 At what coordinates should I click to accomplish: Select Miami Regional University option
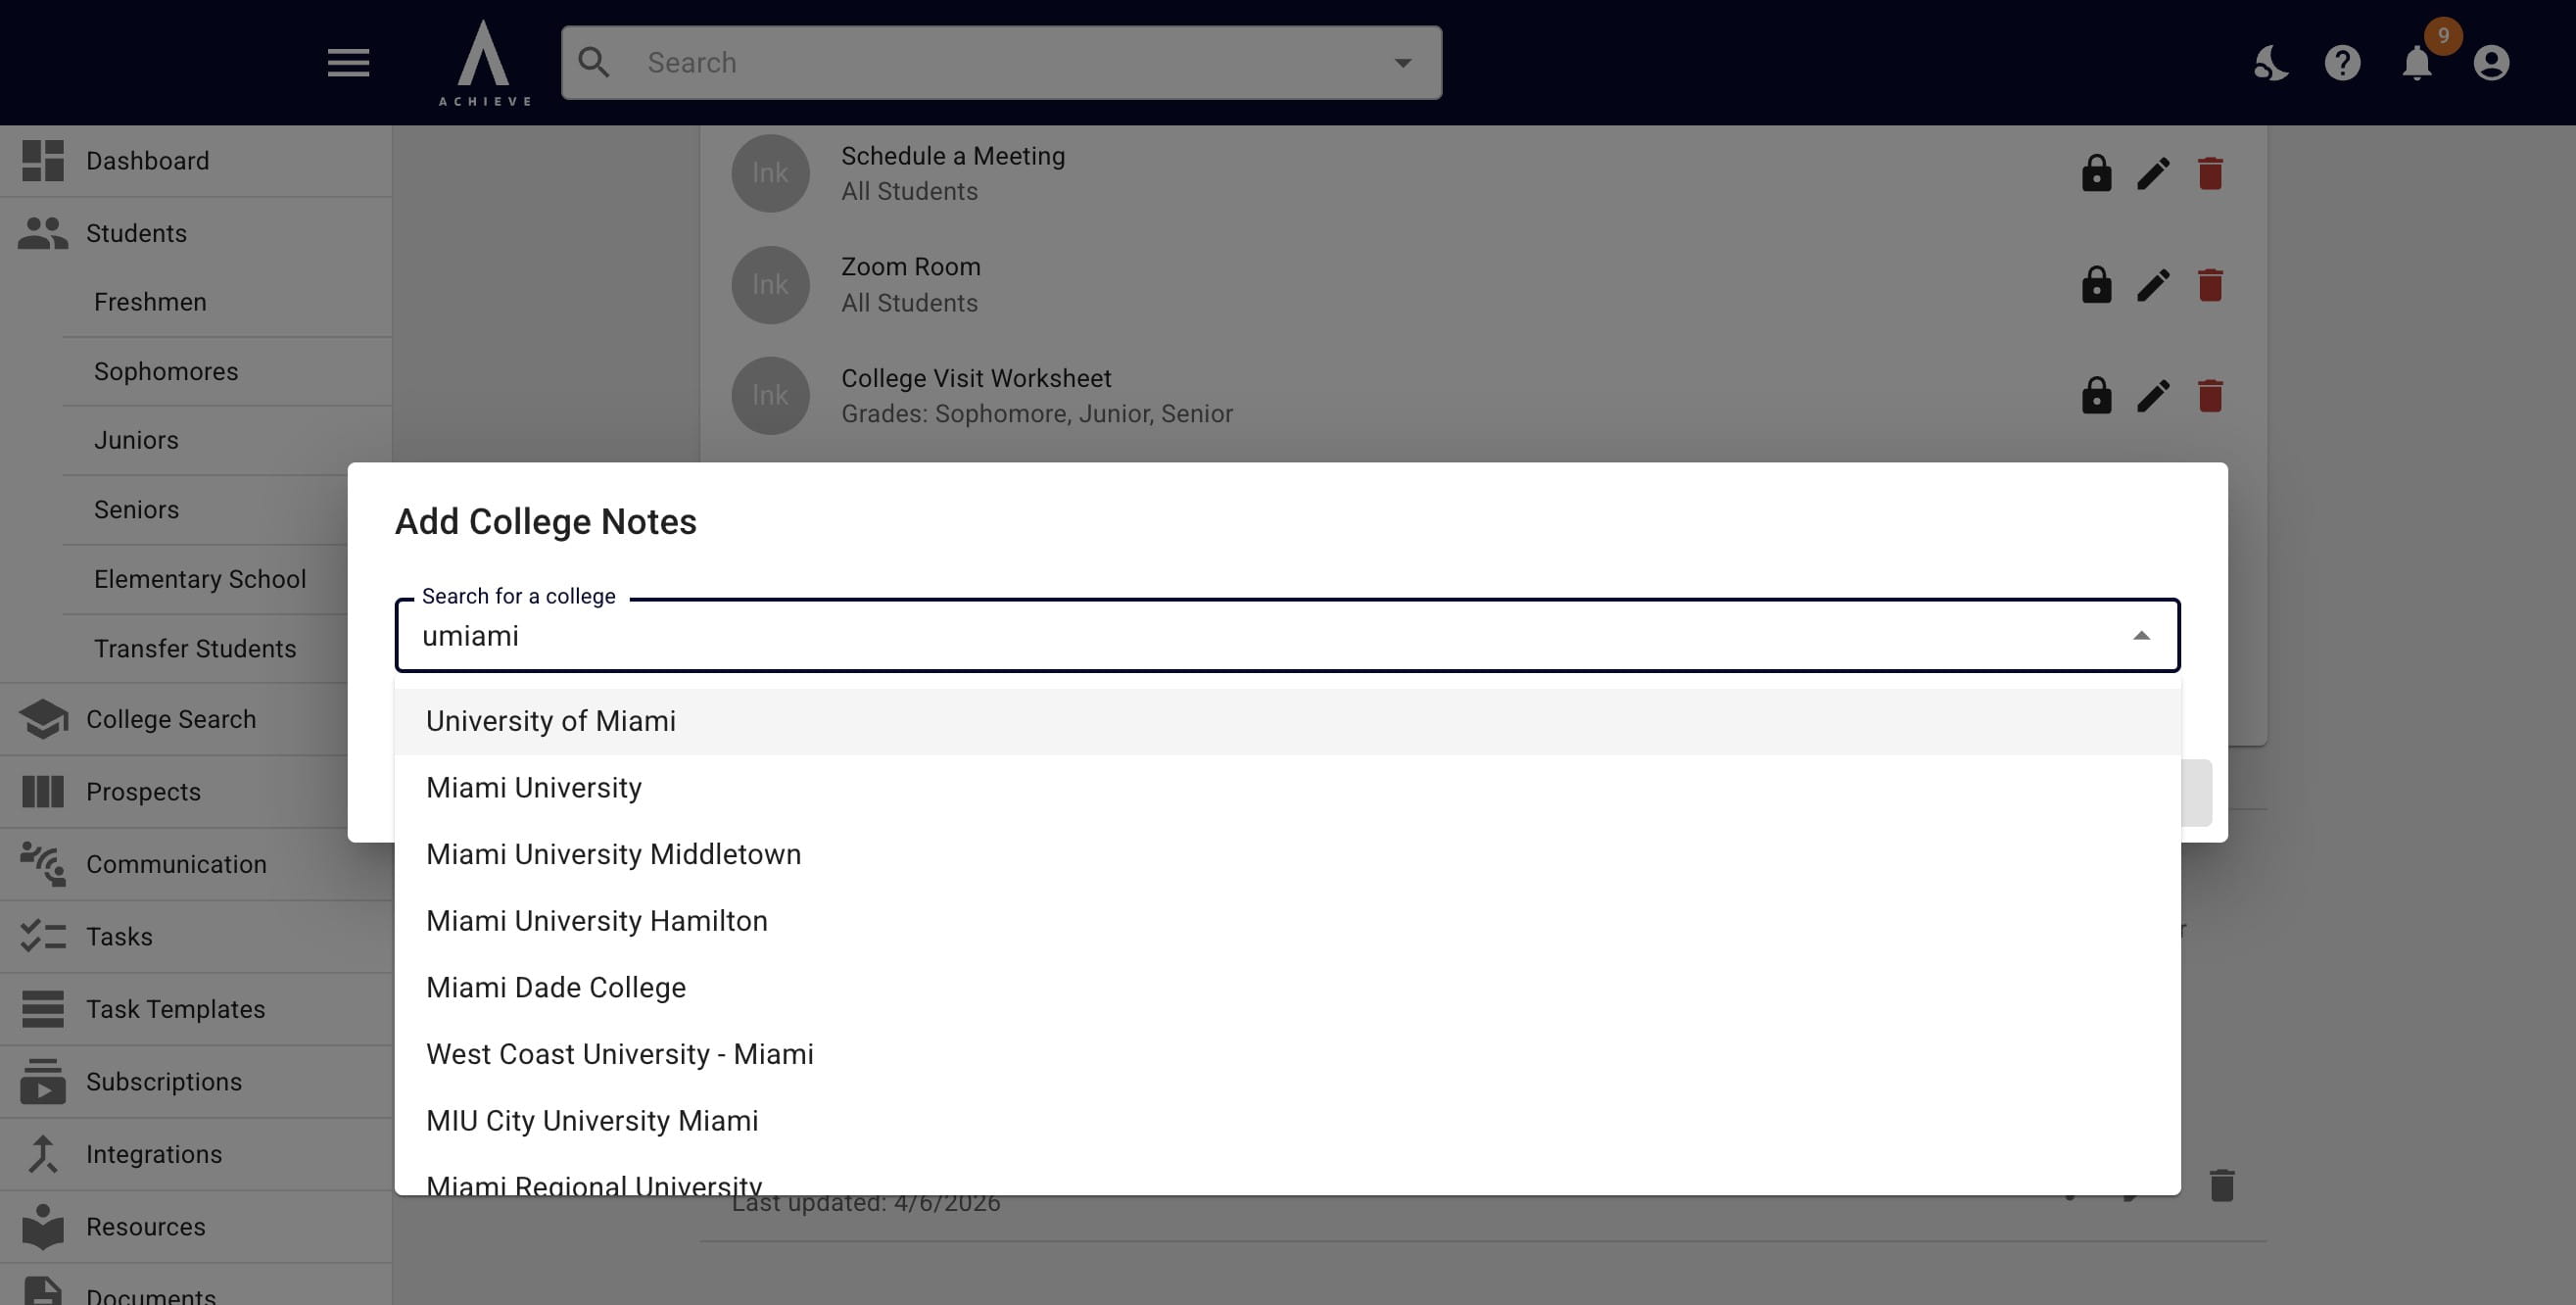(1287, 1177)
